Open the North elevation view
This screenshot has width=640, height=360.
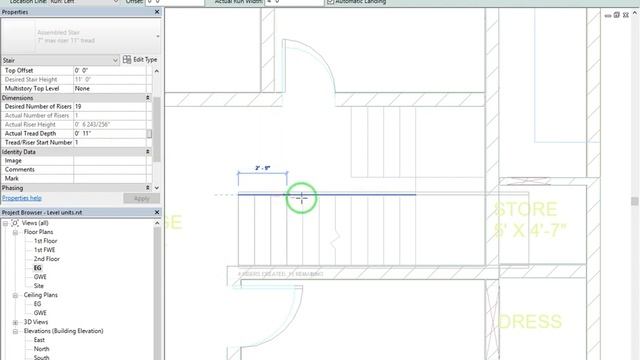point(41,349)
